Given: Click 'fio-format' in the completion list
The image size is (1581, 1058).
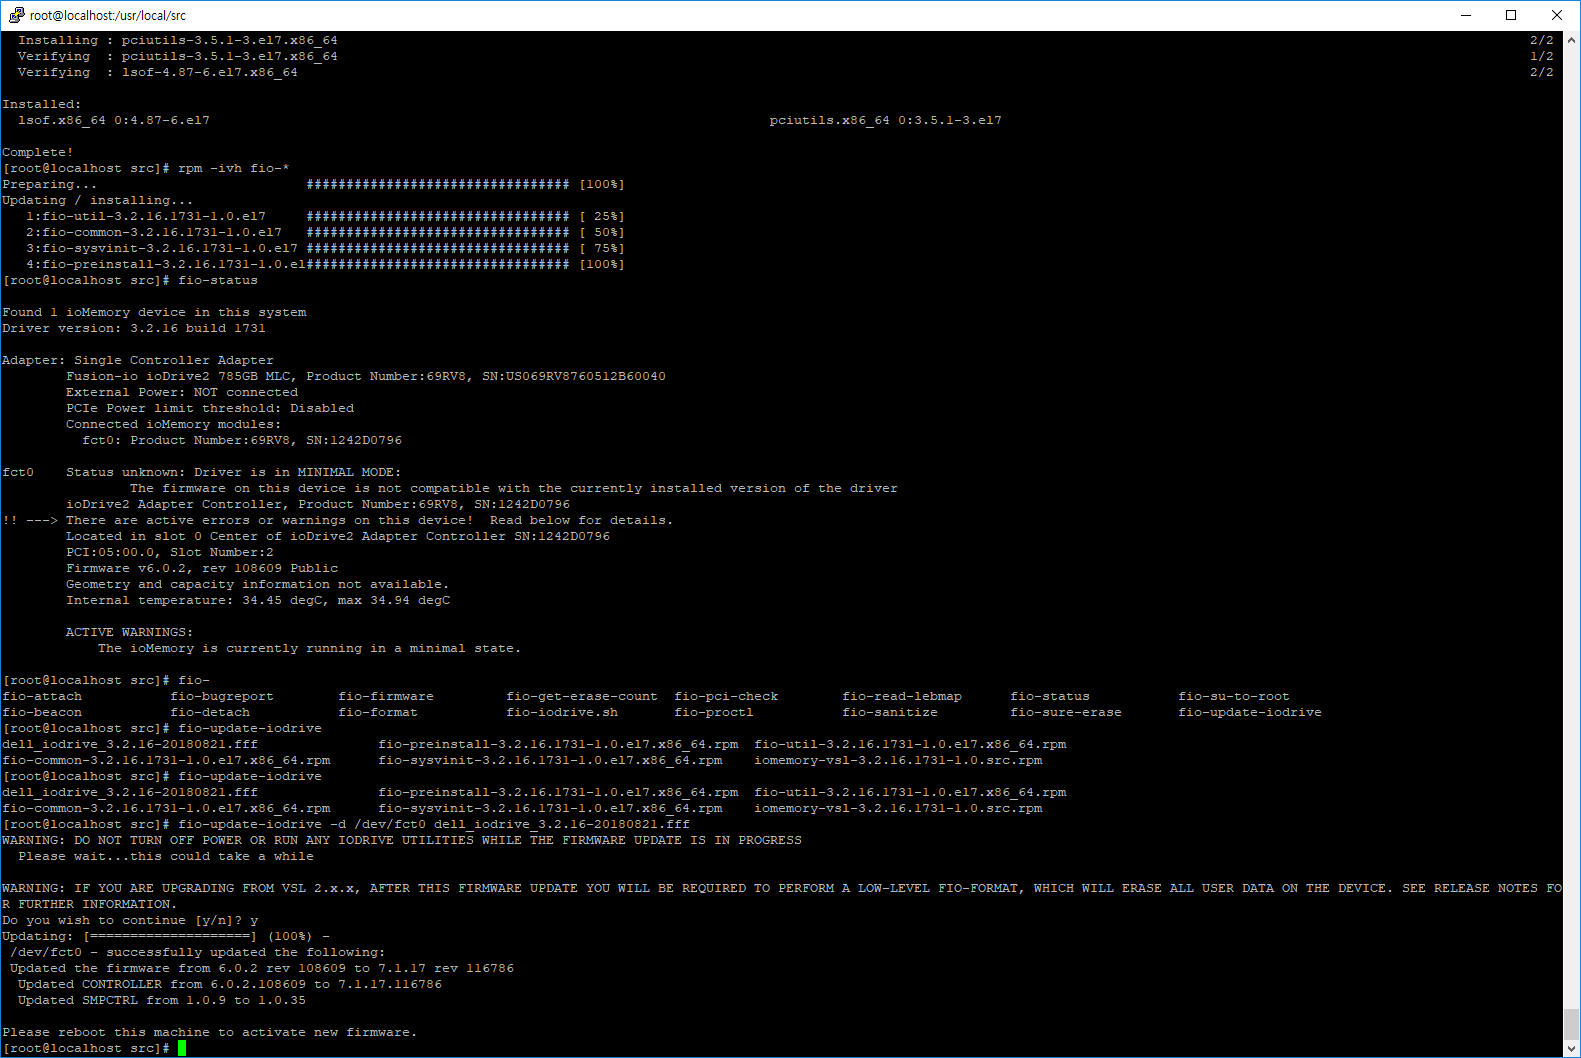Looking at the screenshot, I should click(x=378, y=712).
